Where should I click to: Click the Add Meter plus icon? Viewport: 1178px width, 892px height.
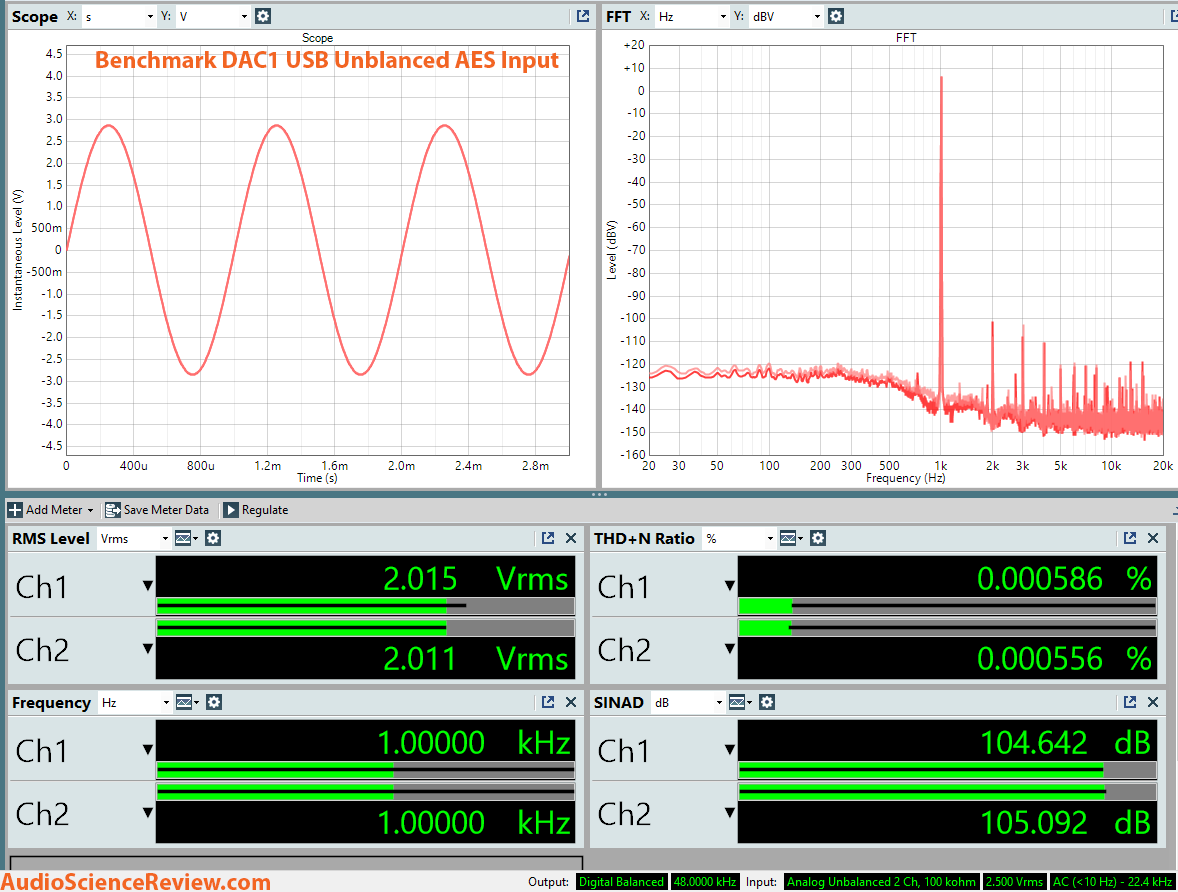coord(15,509)
